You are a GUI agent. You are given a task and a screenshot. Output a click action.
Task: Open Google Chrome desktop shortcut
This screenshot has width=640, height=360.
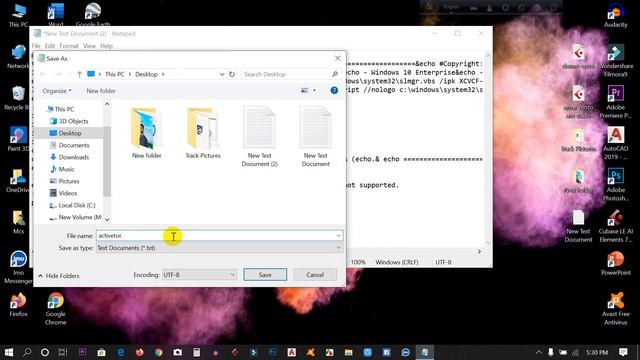[x=56, y=309]
